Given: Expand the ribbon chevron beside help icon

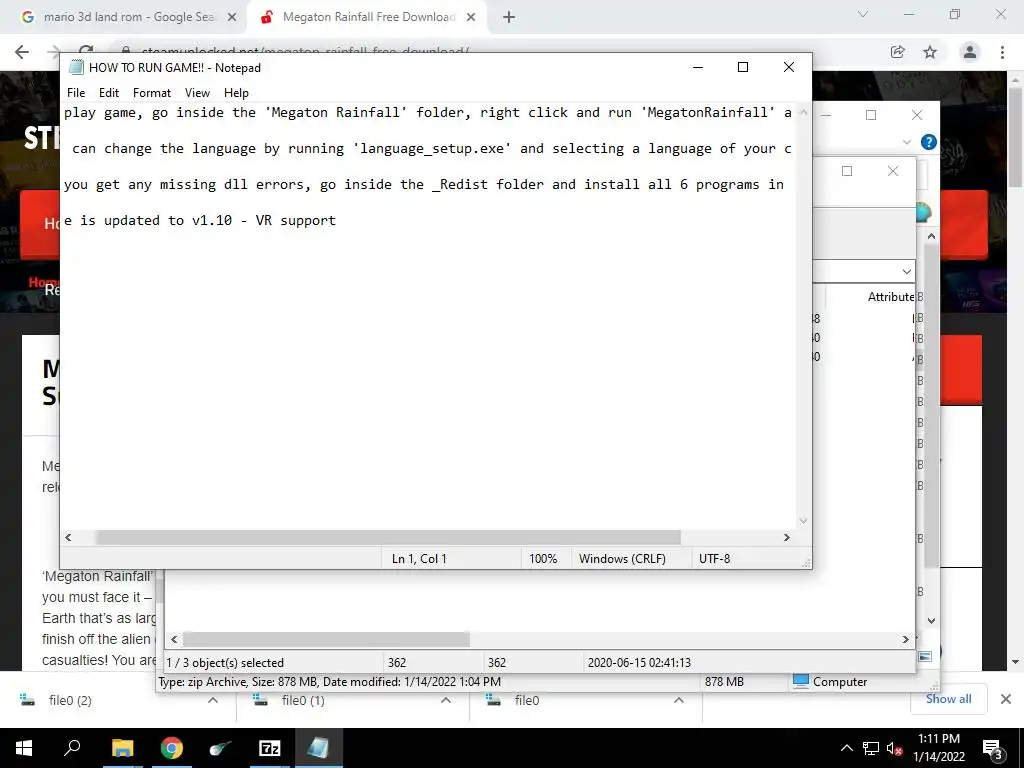Looking at the screenshot, I should click(x=906, y=142).
